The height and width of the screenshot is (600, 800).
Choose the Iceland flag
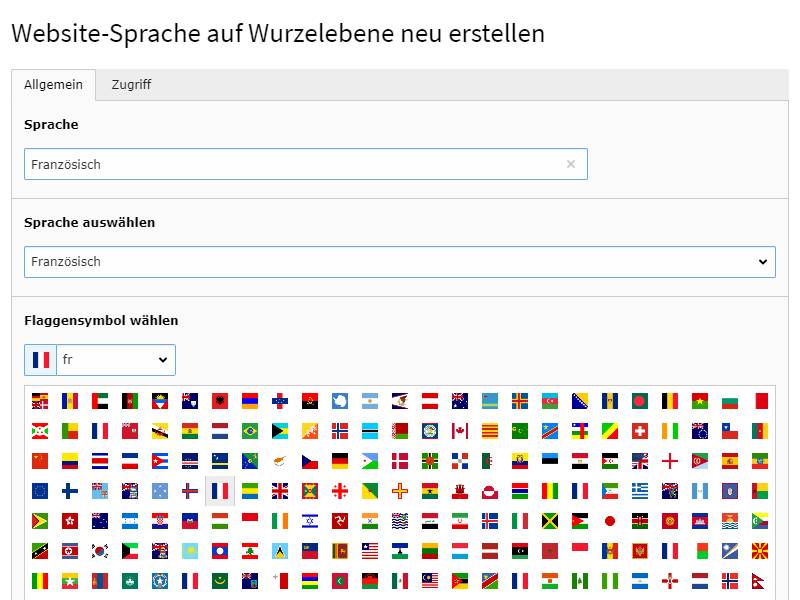490,521
